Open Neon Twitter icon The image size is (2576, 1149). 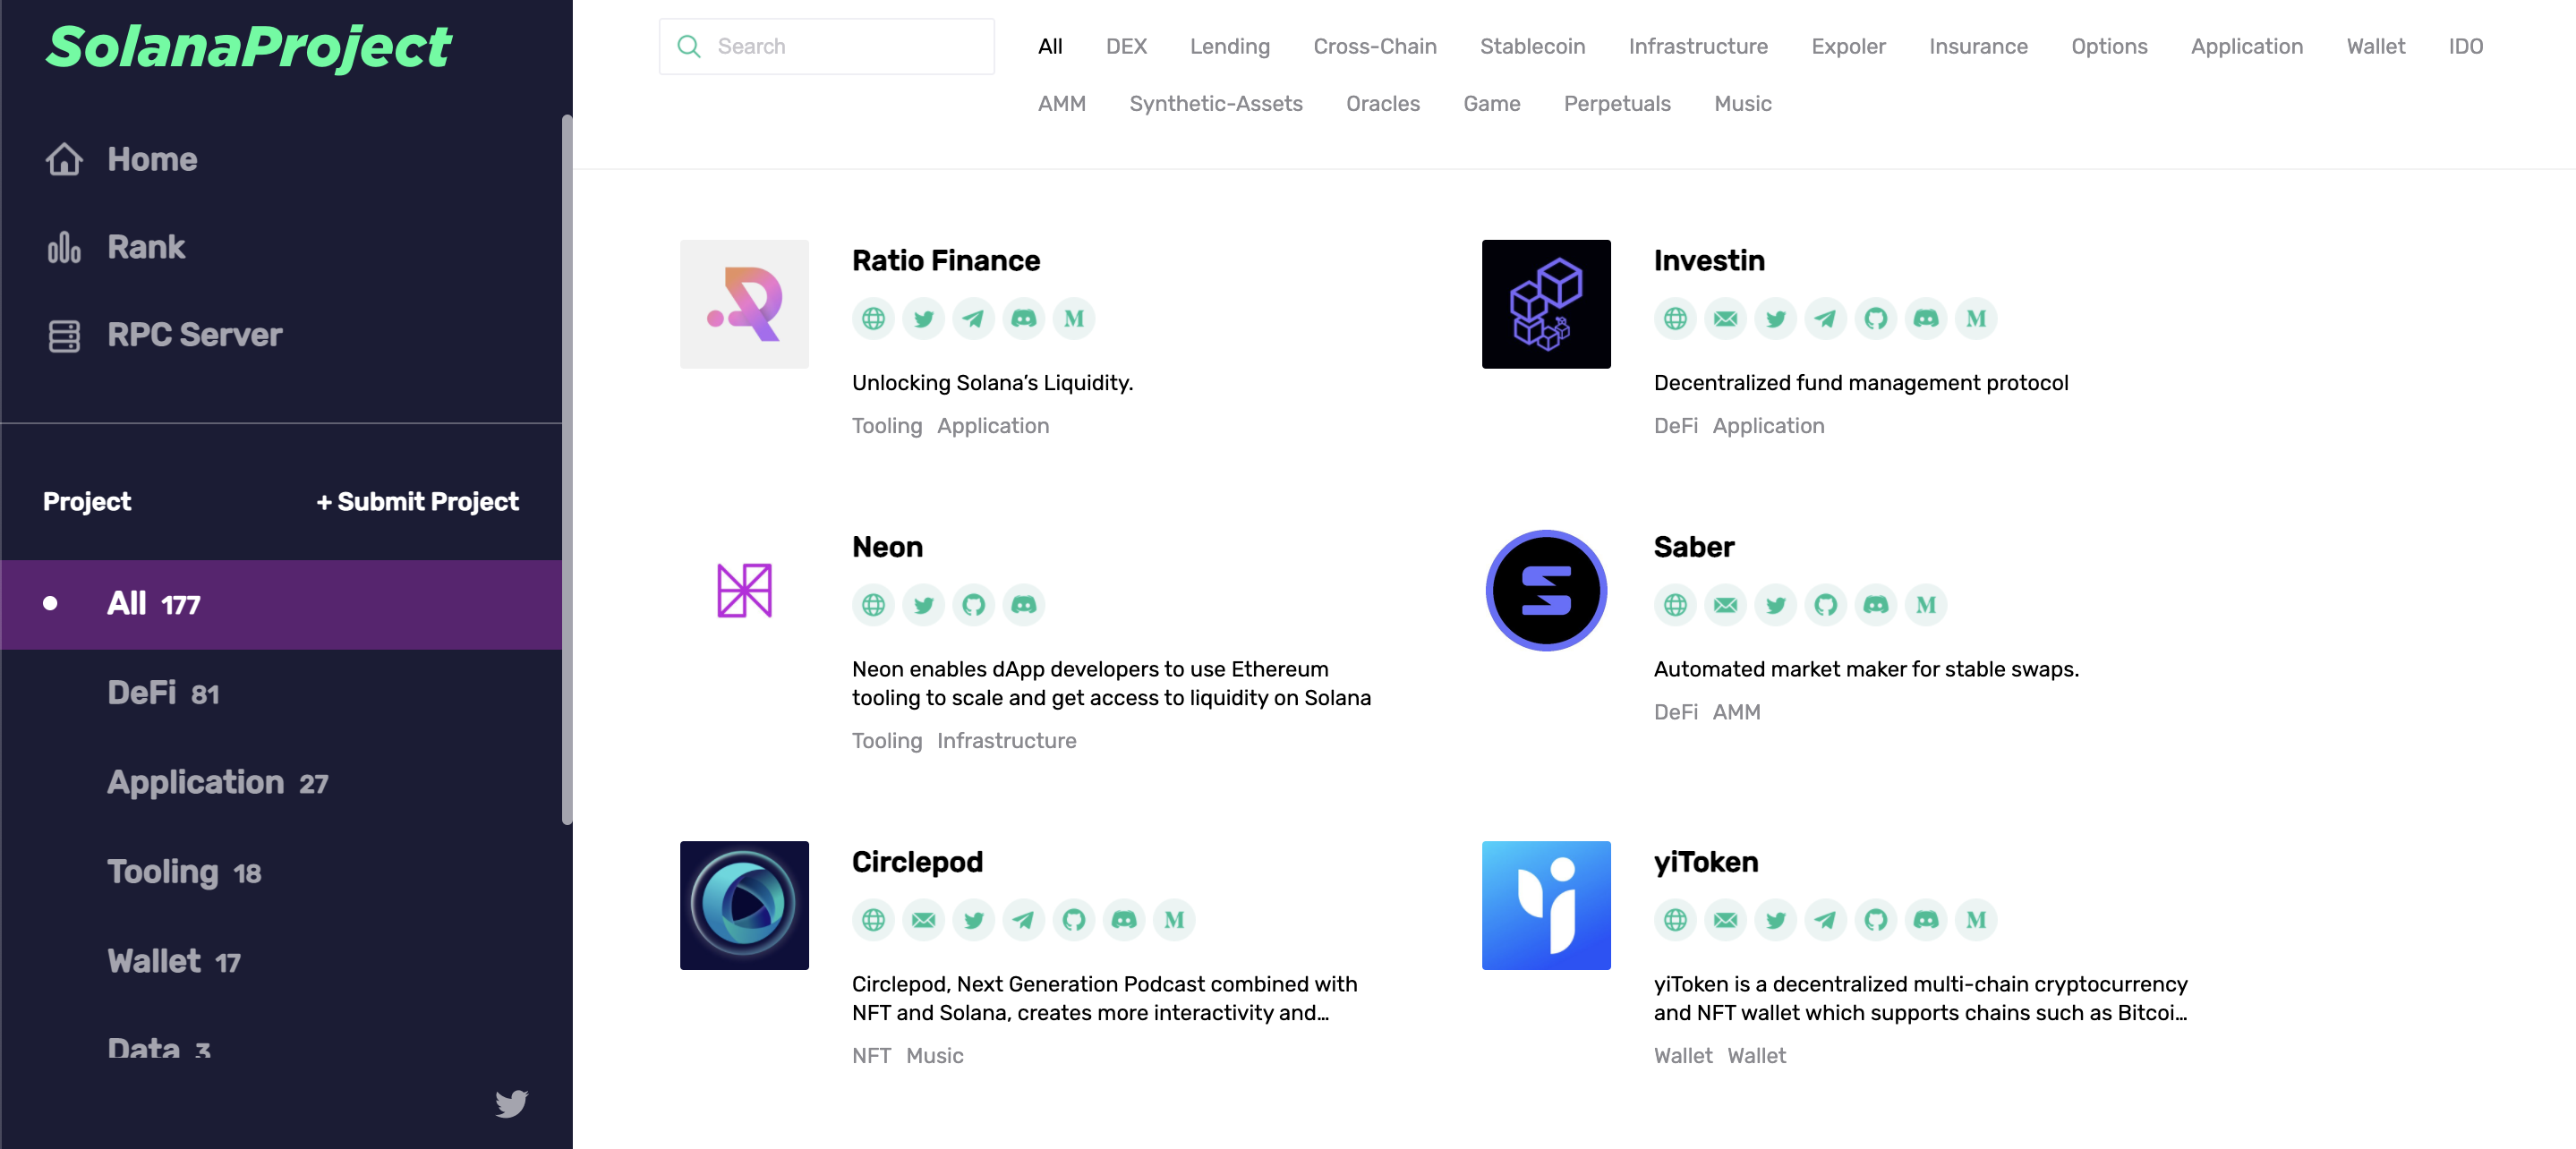pos(923,605)
